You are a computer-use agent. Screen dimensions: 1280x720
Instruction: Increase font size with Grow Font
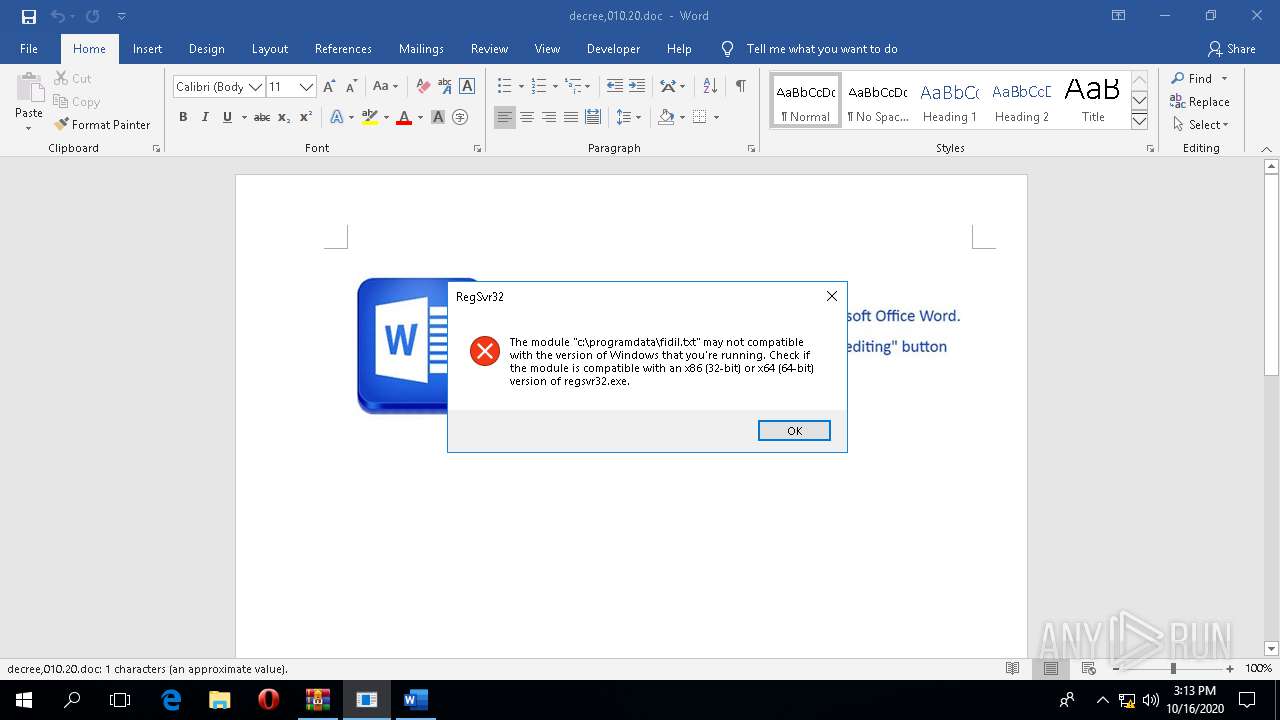pos(329,87)
